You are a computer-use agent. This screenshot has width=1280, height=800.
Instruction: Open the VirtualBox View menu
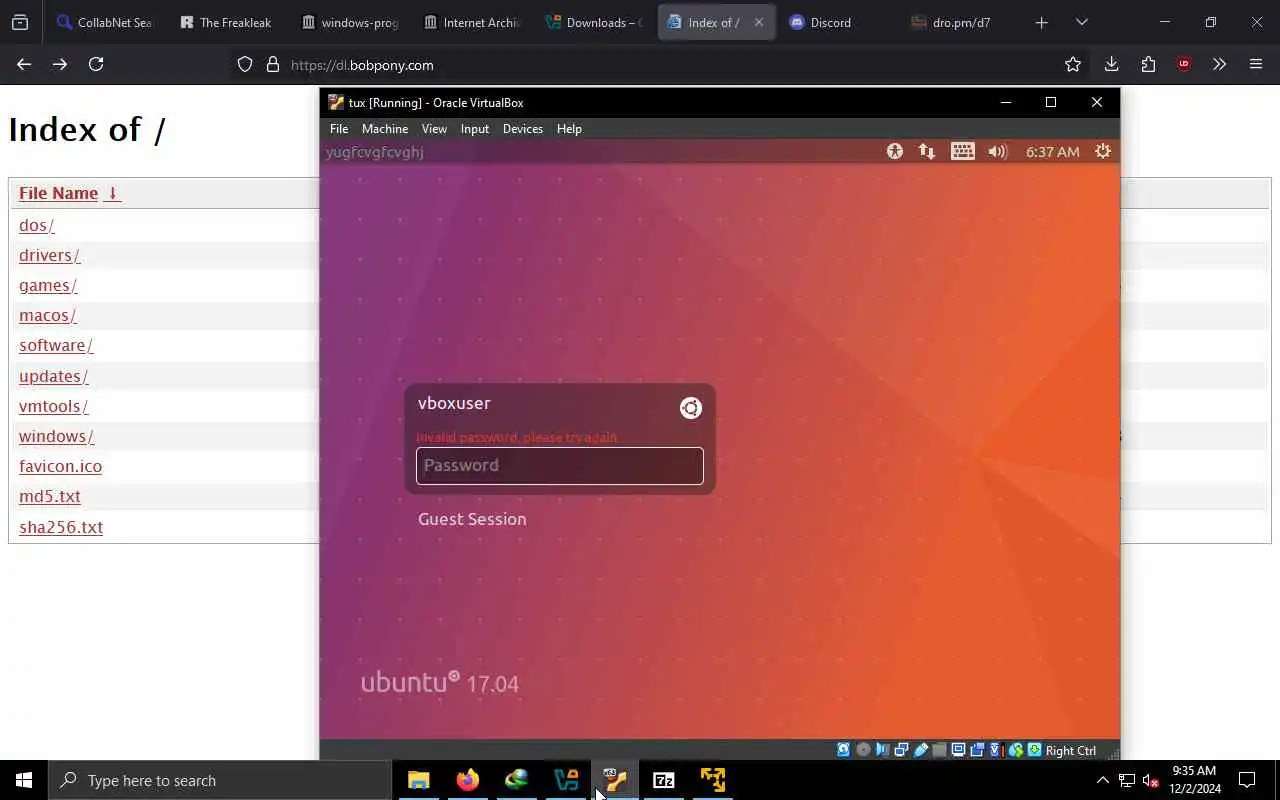pyautogui.click(x=434, y=128)
